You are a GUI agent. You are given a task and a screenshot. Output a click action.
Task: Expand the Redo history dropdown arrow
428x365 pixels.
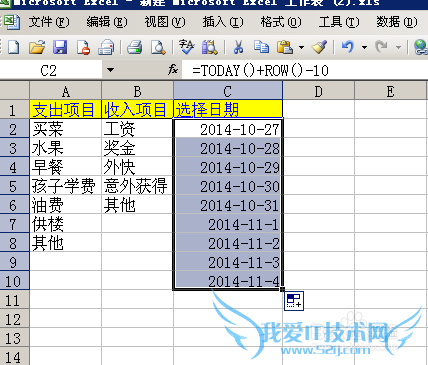(398, 47)
